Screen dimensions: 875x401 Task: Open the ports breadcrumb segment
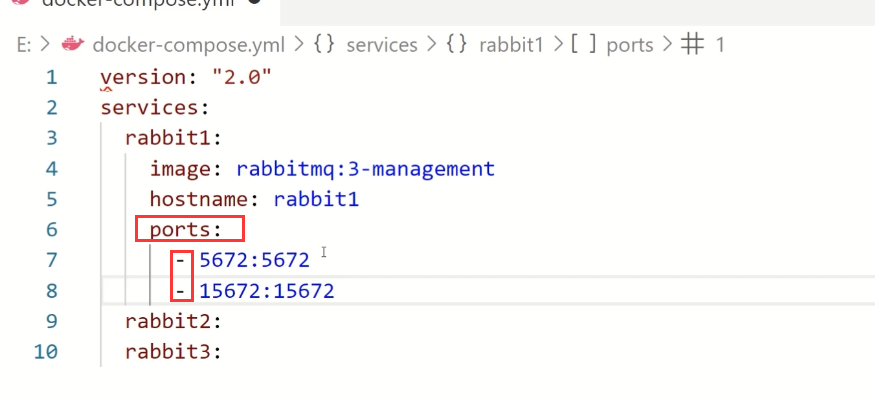[629, 46]
